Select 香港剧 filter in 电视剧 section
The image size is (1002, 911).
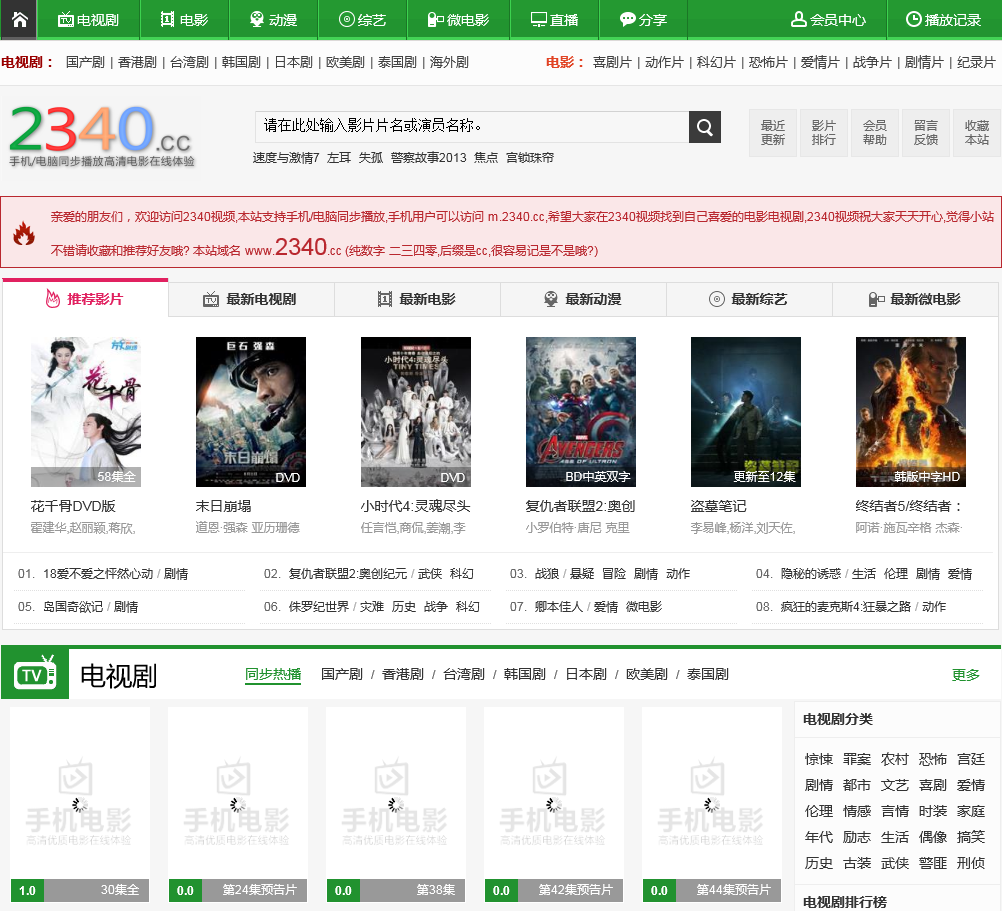point(403,675)
